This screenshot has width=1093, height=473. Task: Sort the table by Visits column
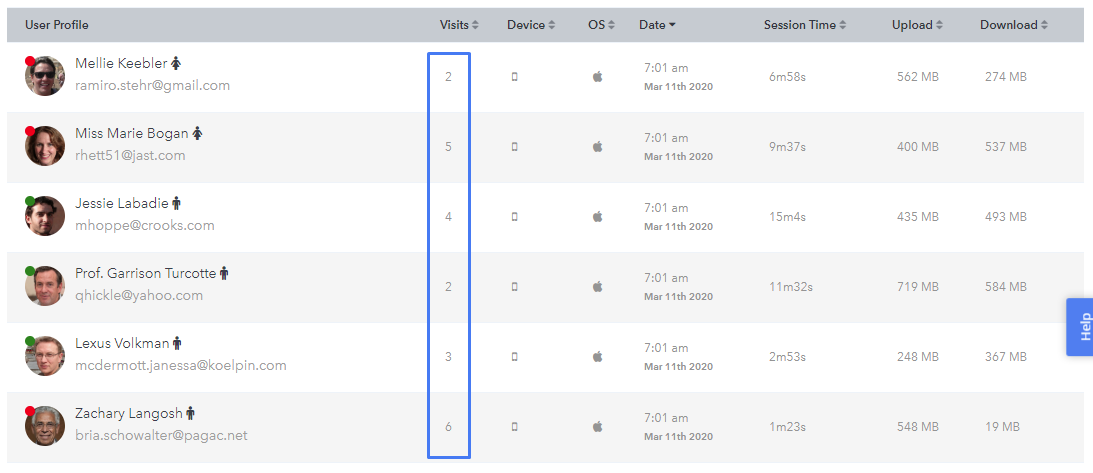click(459, 25)
